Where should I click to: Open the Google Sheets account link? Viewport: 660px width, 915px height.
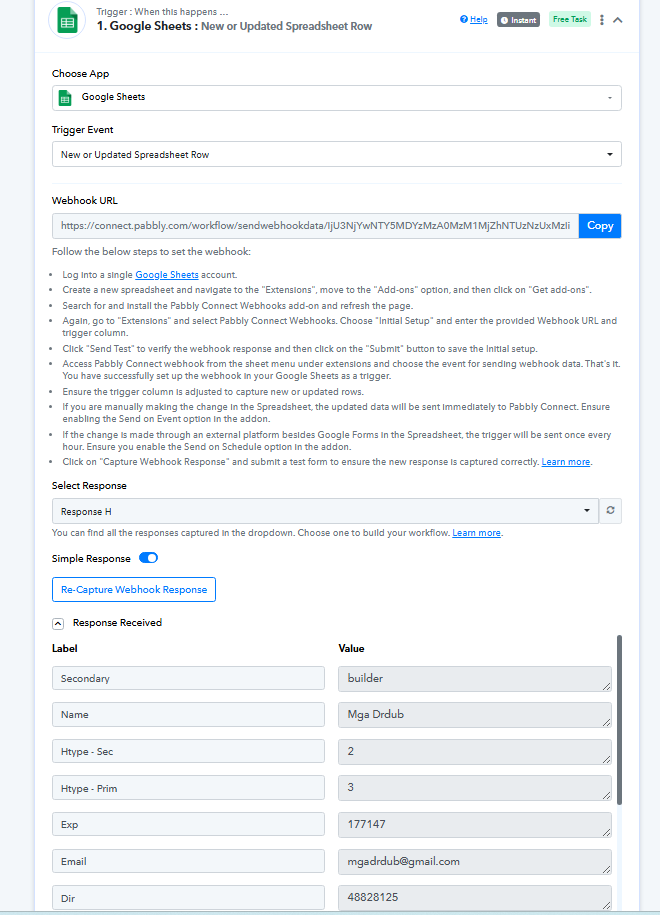[167, 274]
